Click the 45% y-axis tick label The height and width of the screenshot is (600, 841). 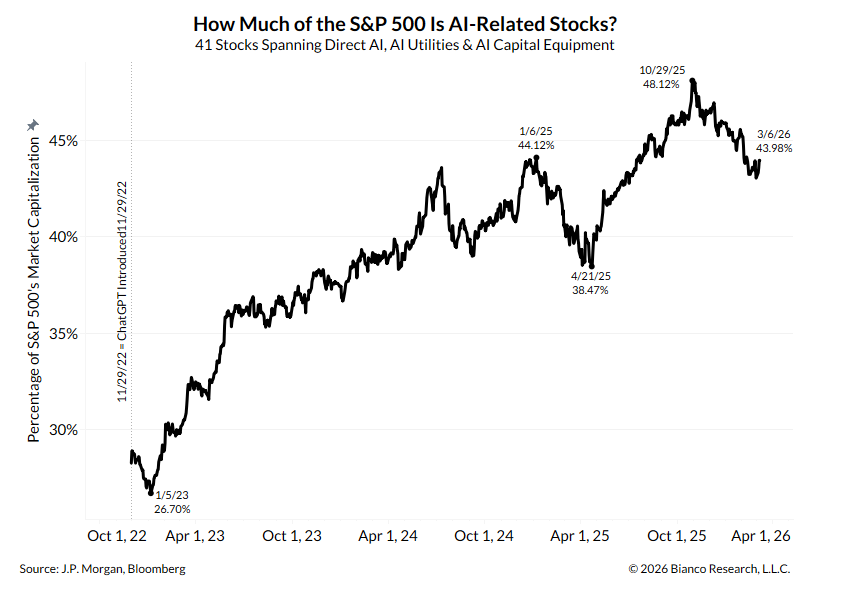click(62, 141)
